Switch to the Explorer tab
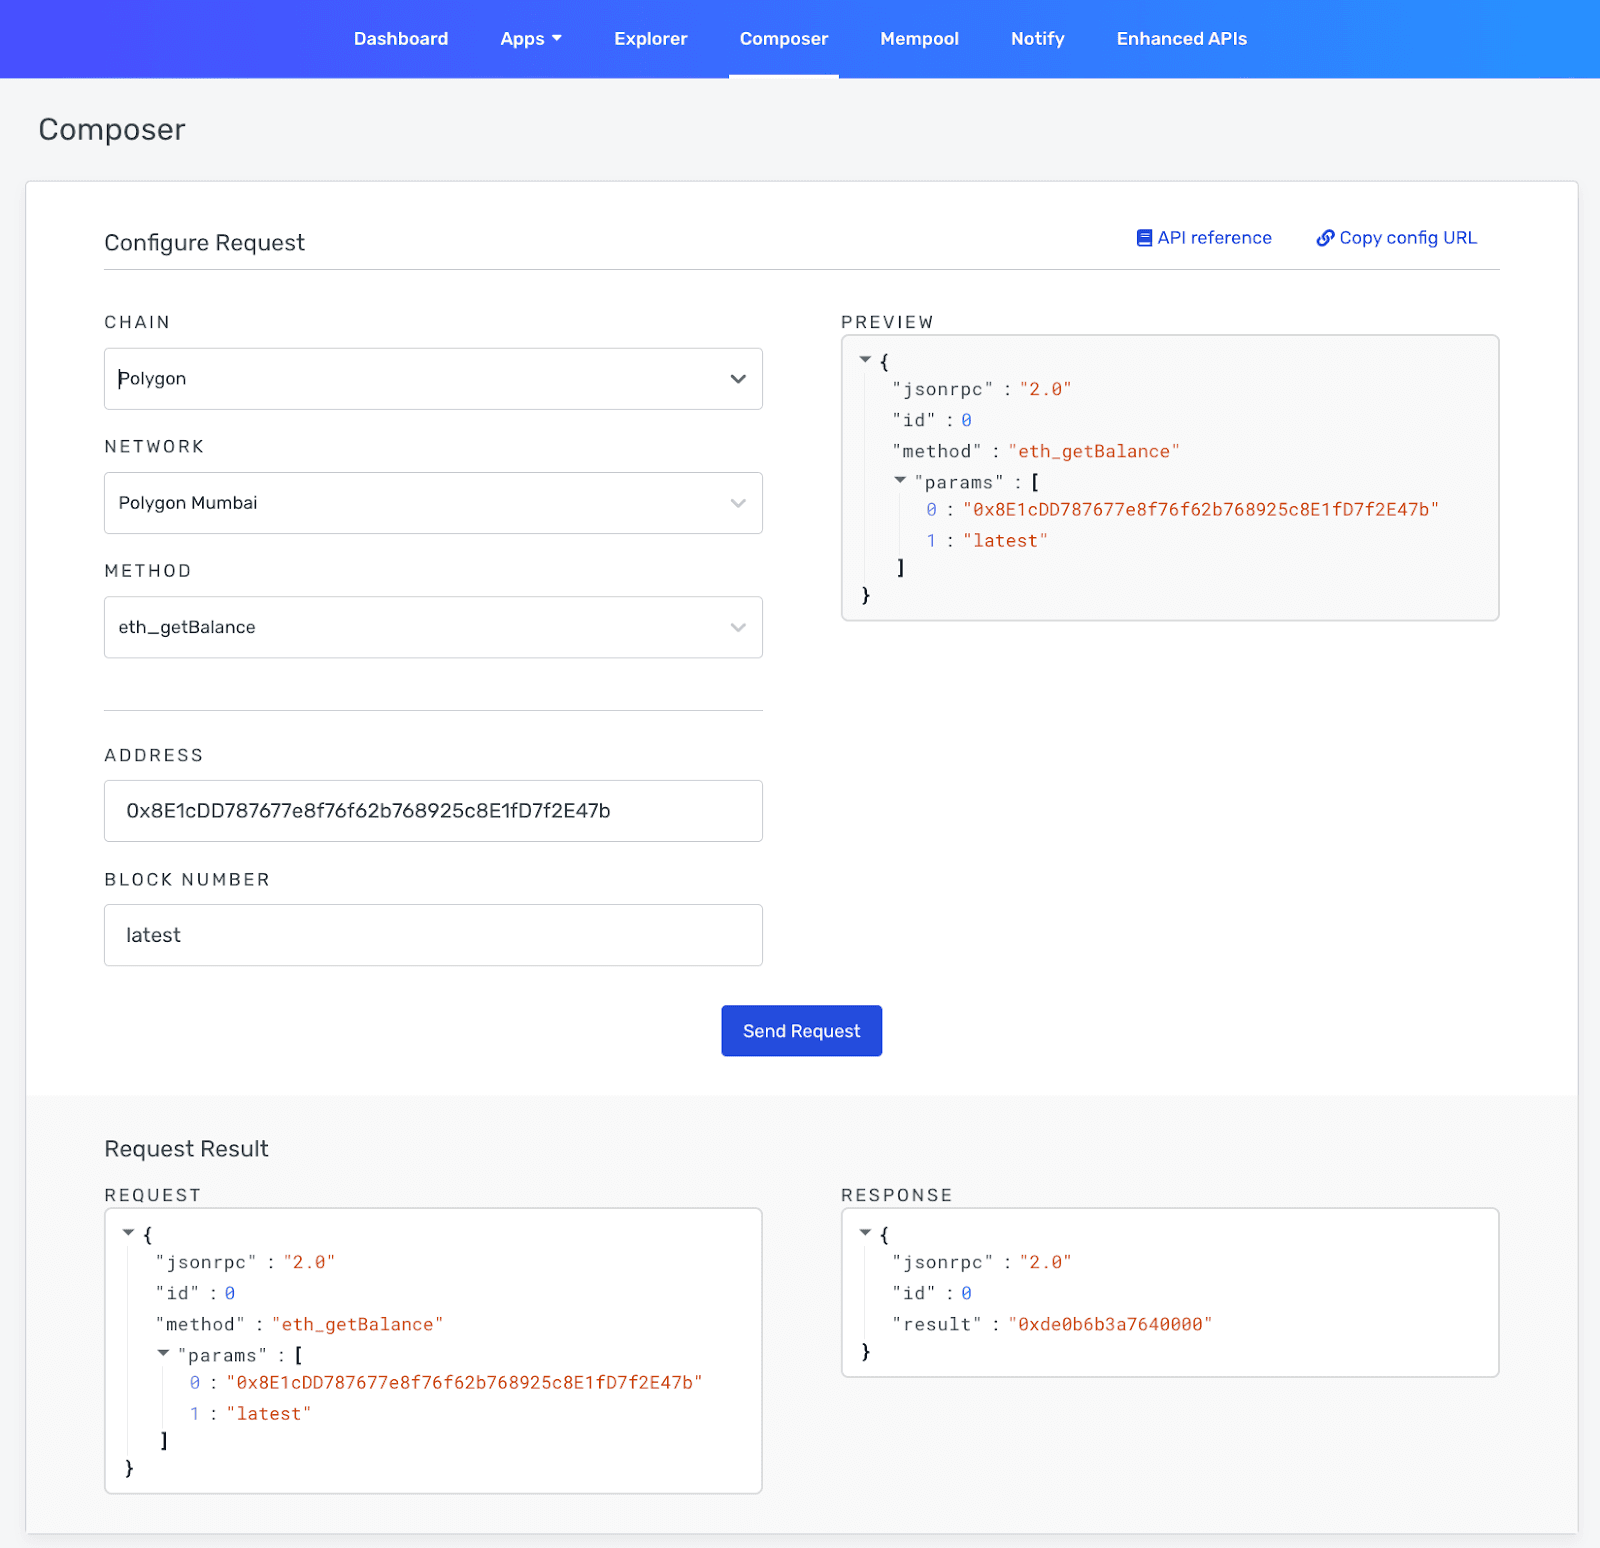The height and width of the screenshot is (1548, 1600). pos(650,38)
